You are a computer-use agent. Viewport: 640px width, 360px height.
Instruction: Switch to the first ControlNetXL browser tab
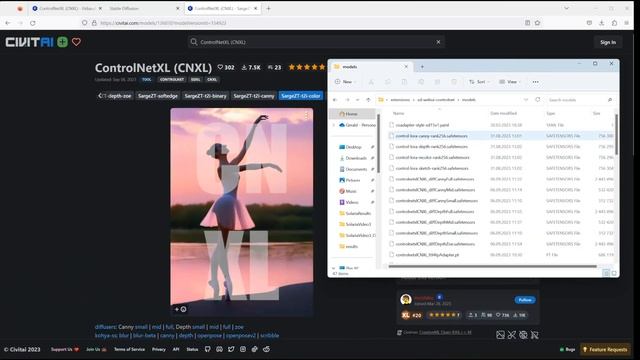point(67,9)
